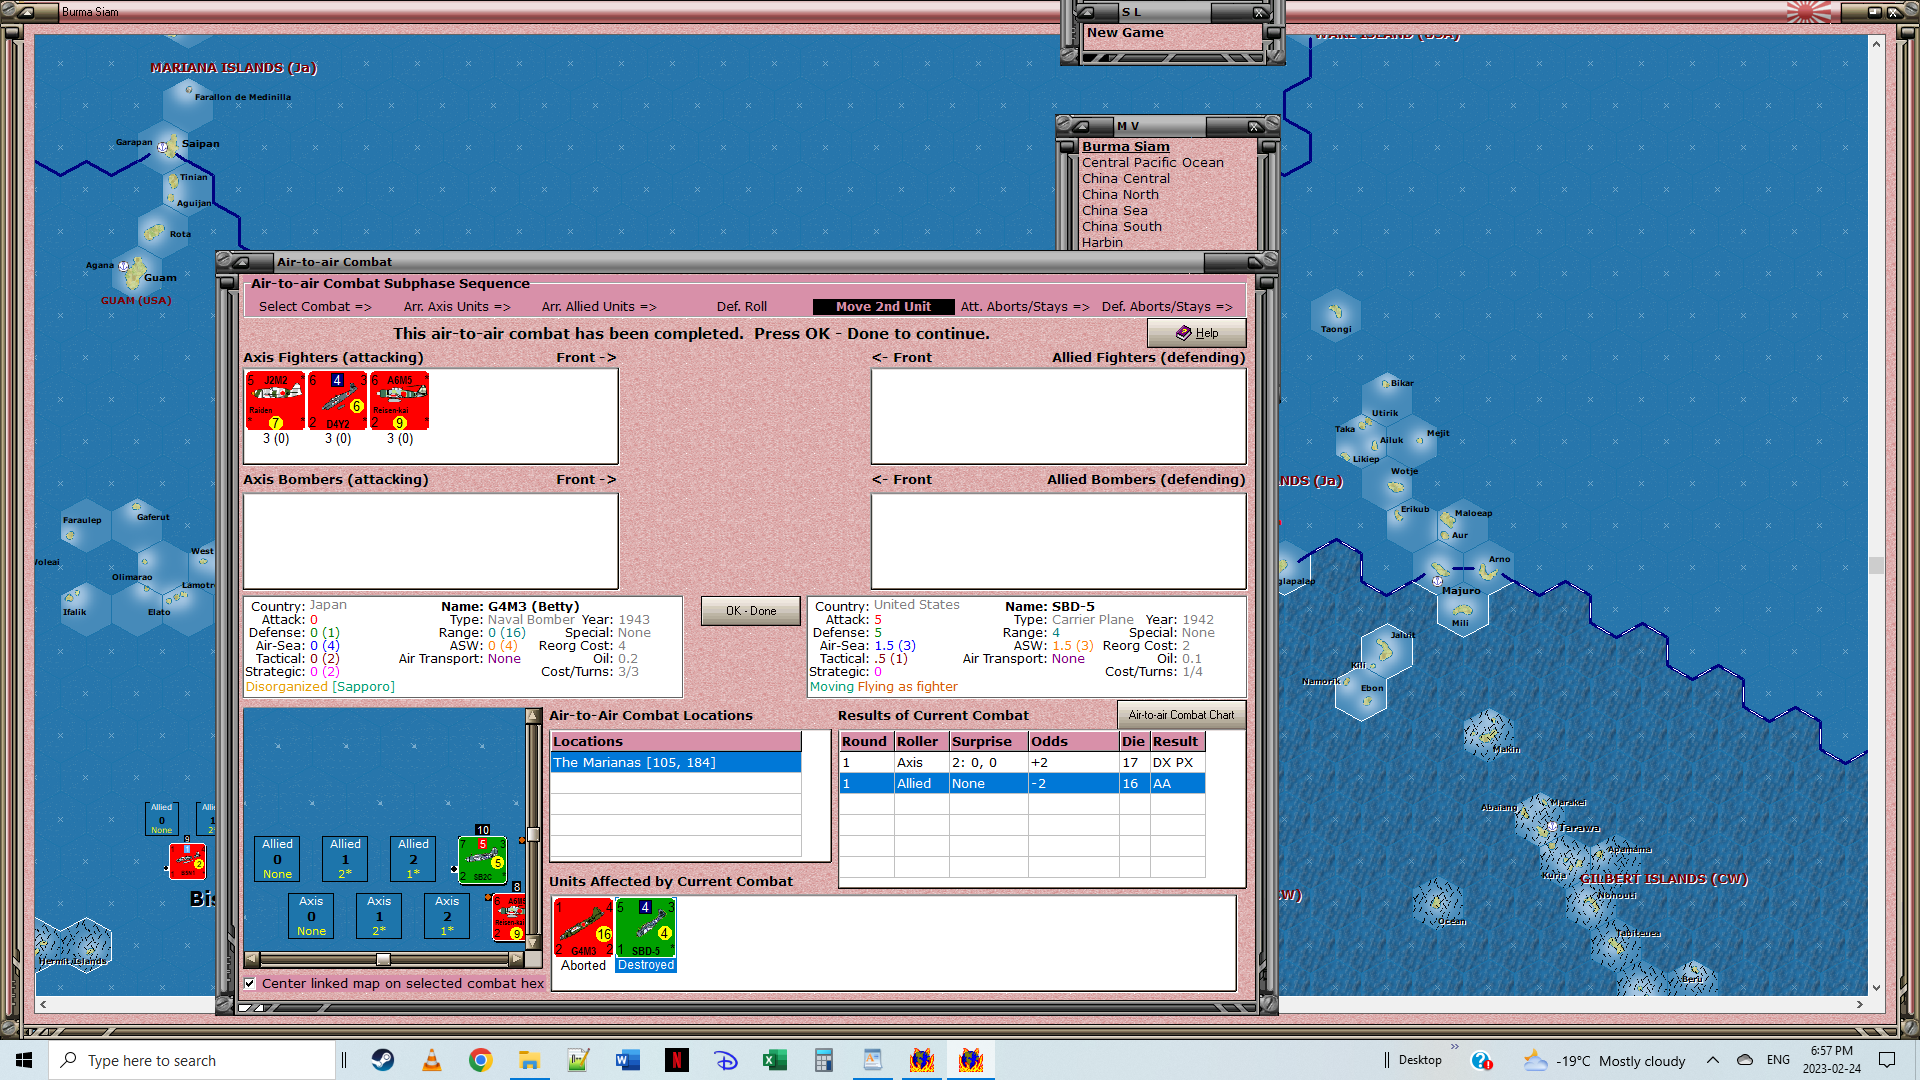Select the D4Y2 Axis fighter counter
Image resolution: width=1920 pixels, height=1080 pixels.
pyautogui.click(x=337, y=400)
